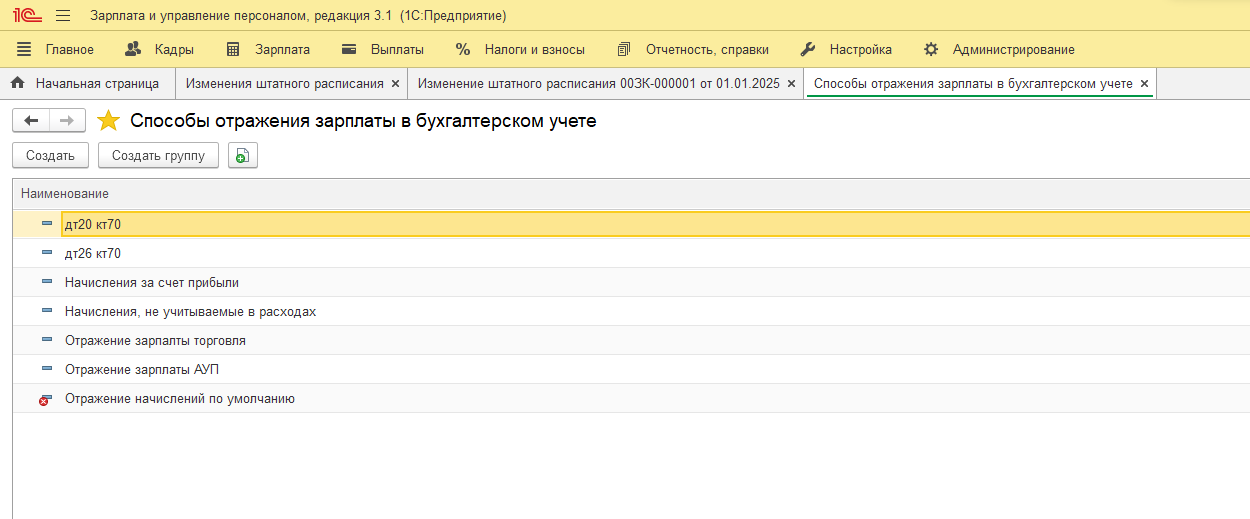Click the copy-item icon next to Создать группу
Viewport: 1250px width, 519px height.
242,156
